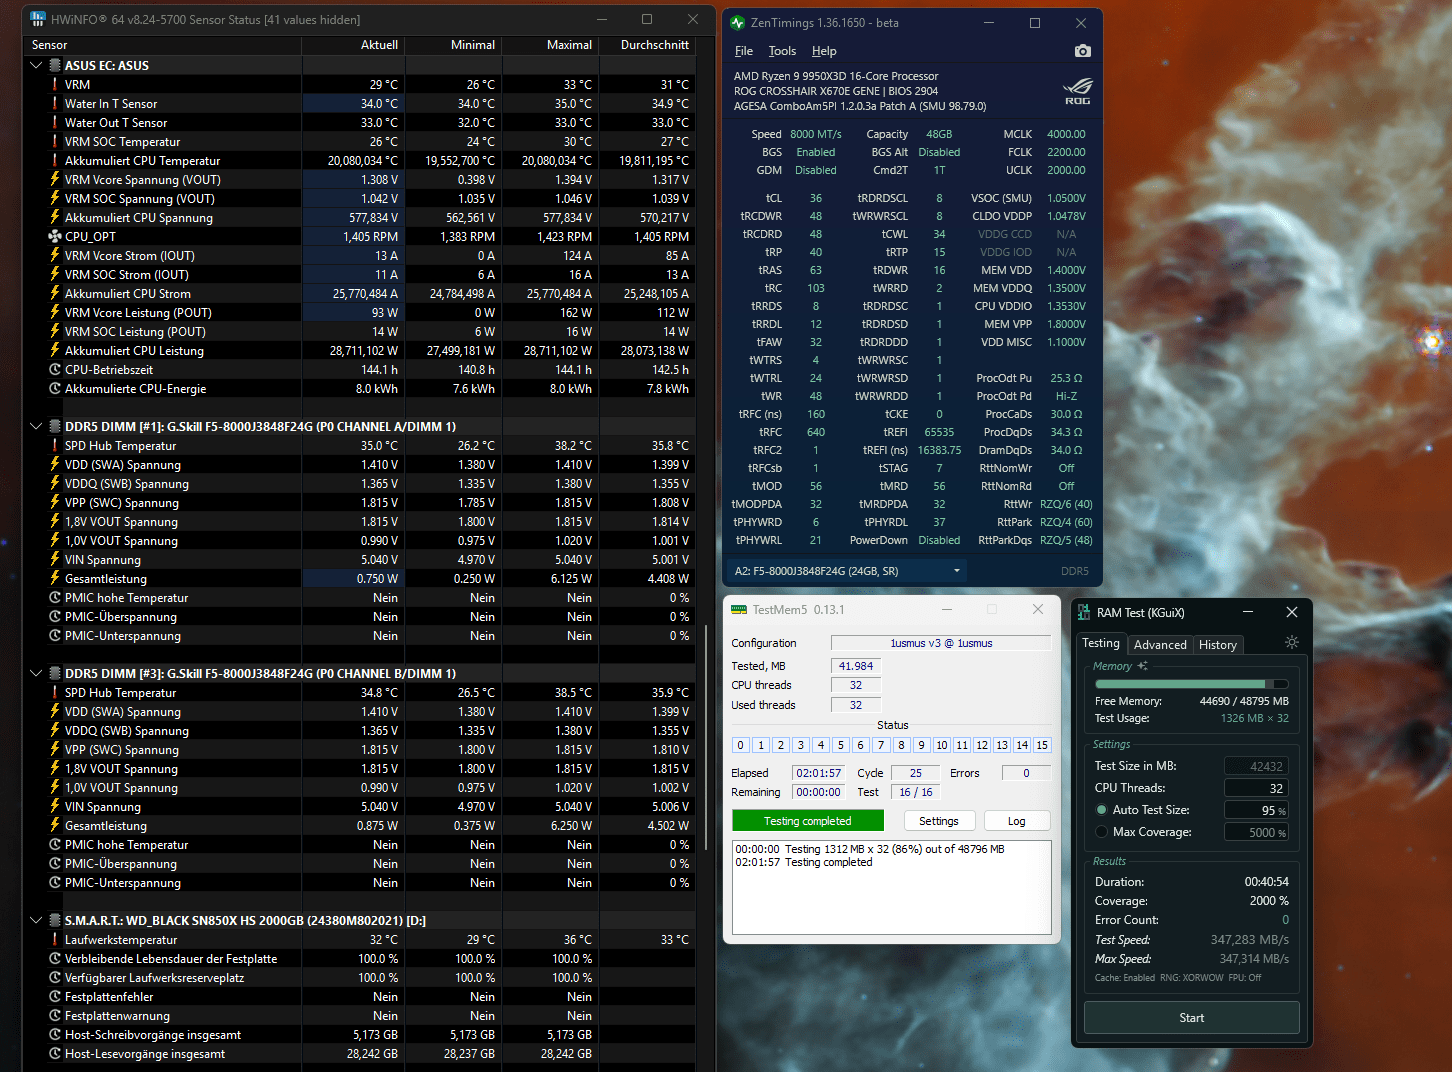The image size is (1452, 1072).
Task: Click the bolt icon of VRM Vcore Spannung (VOUT)
Action: (x=55, y=180)
